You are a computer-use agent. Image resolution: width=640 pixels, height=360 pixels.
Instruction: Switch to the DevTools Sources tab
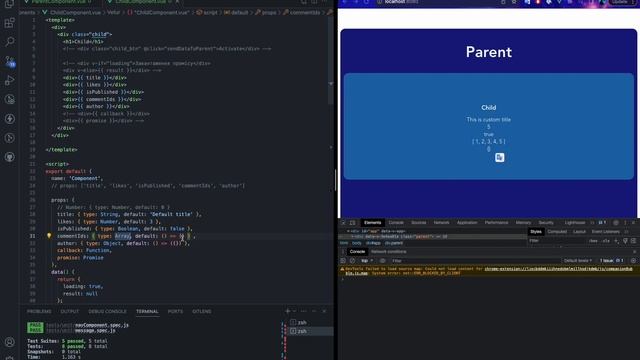(x=418, y=223)
